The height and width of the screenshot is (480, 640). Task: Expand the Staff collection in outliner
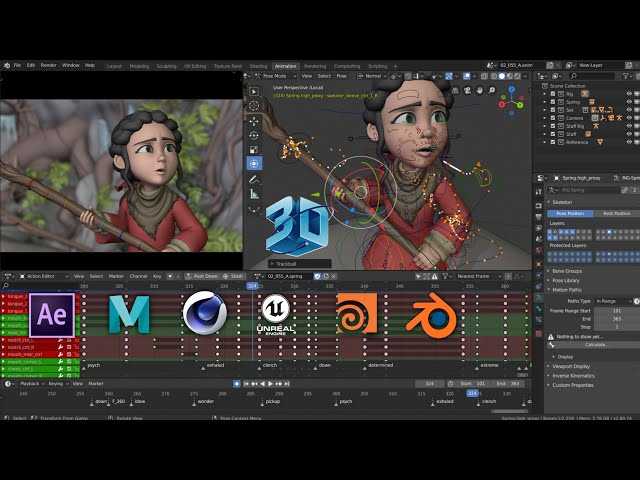click(544, 134)
